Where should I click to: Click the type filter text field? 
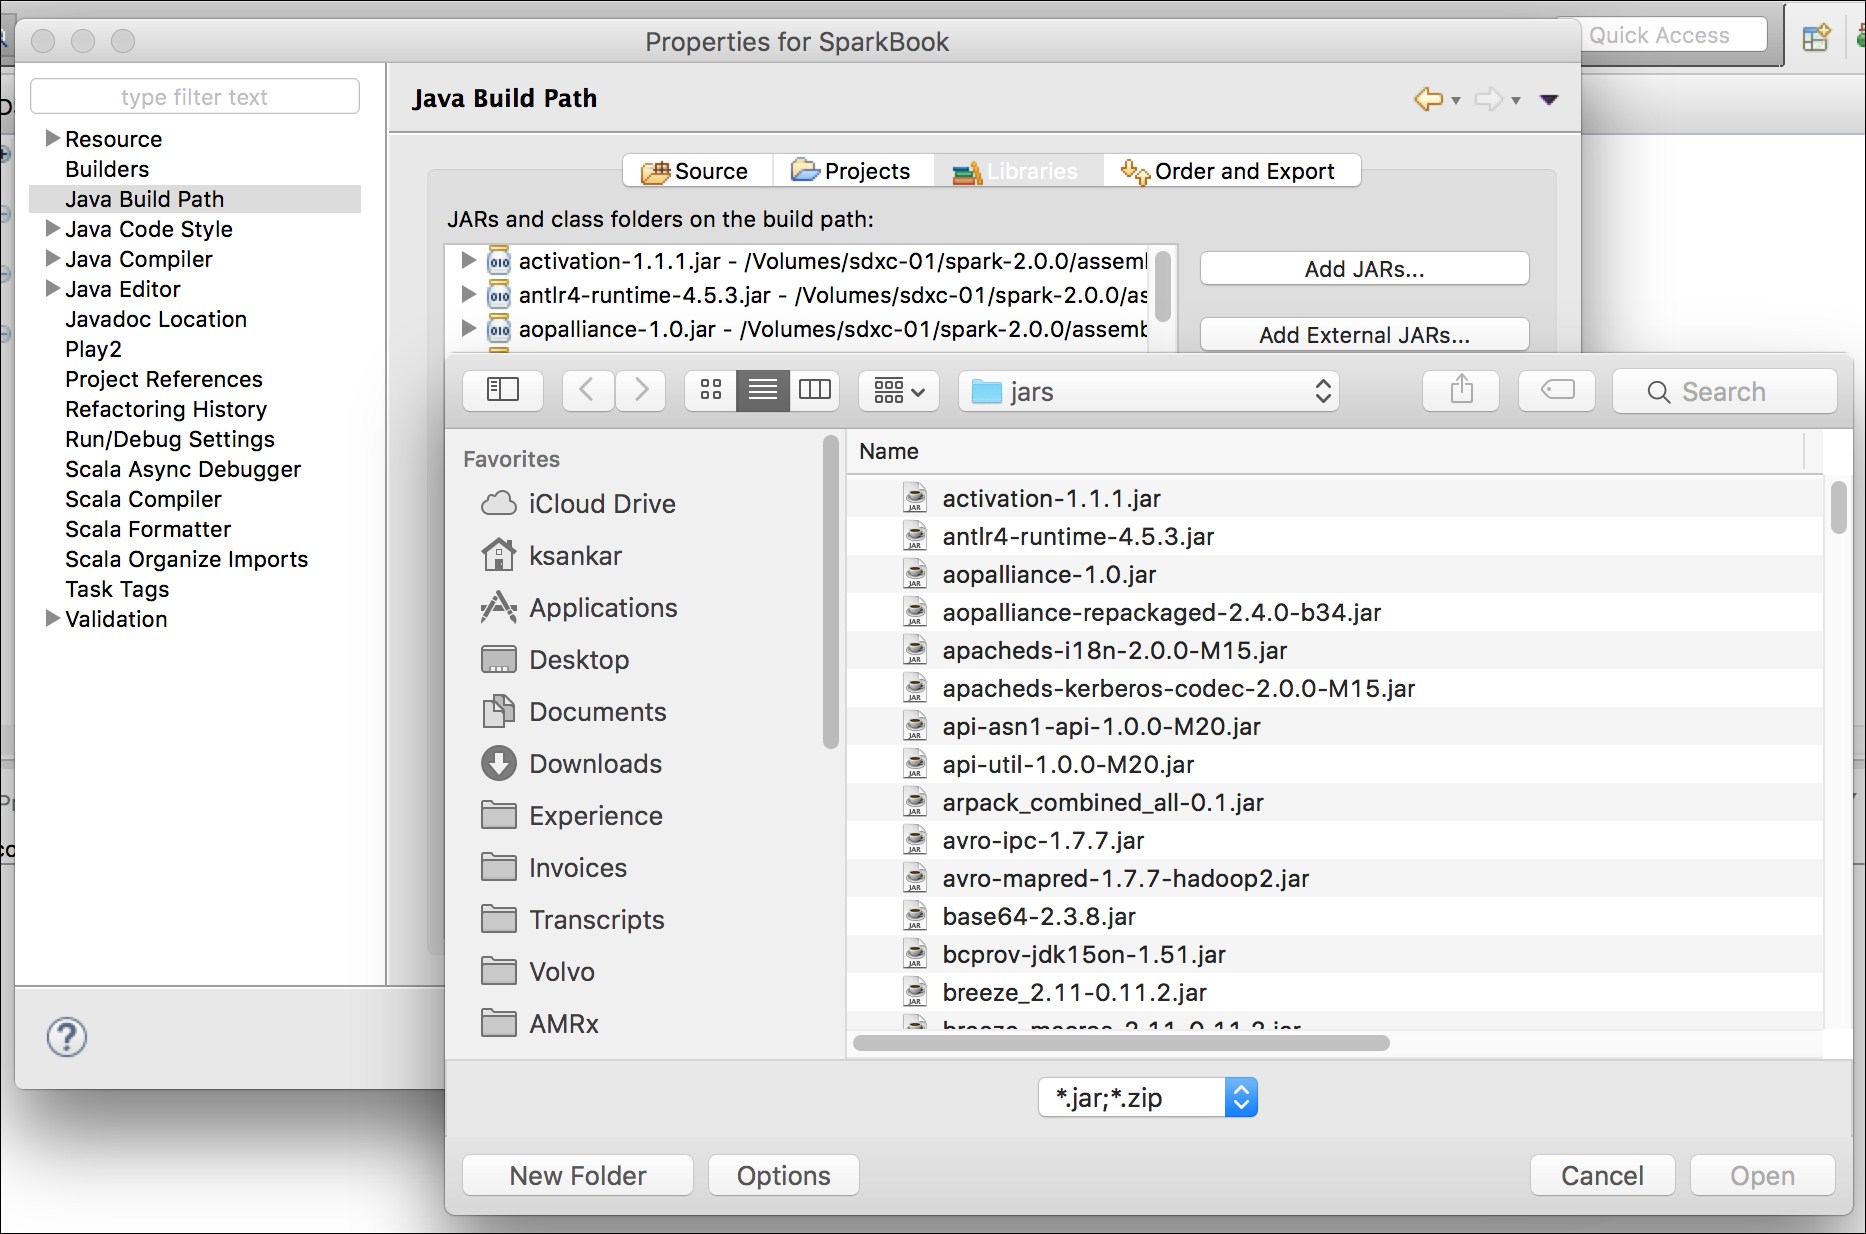[x=195, y=97]
